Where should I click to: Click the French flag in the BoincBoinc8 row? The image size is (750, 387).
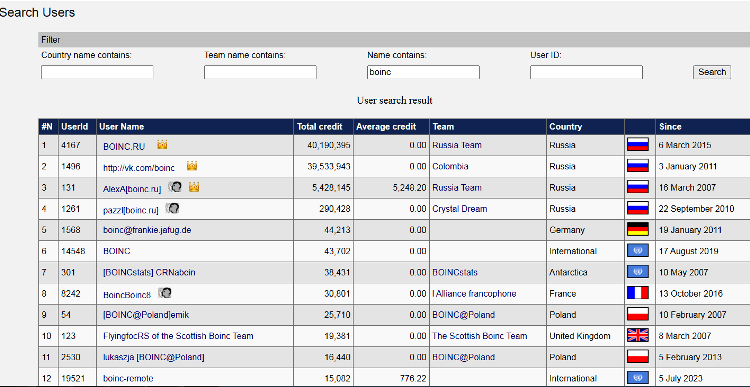[x=638, y=293]
